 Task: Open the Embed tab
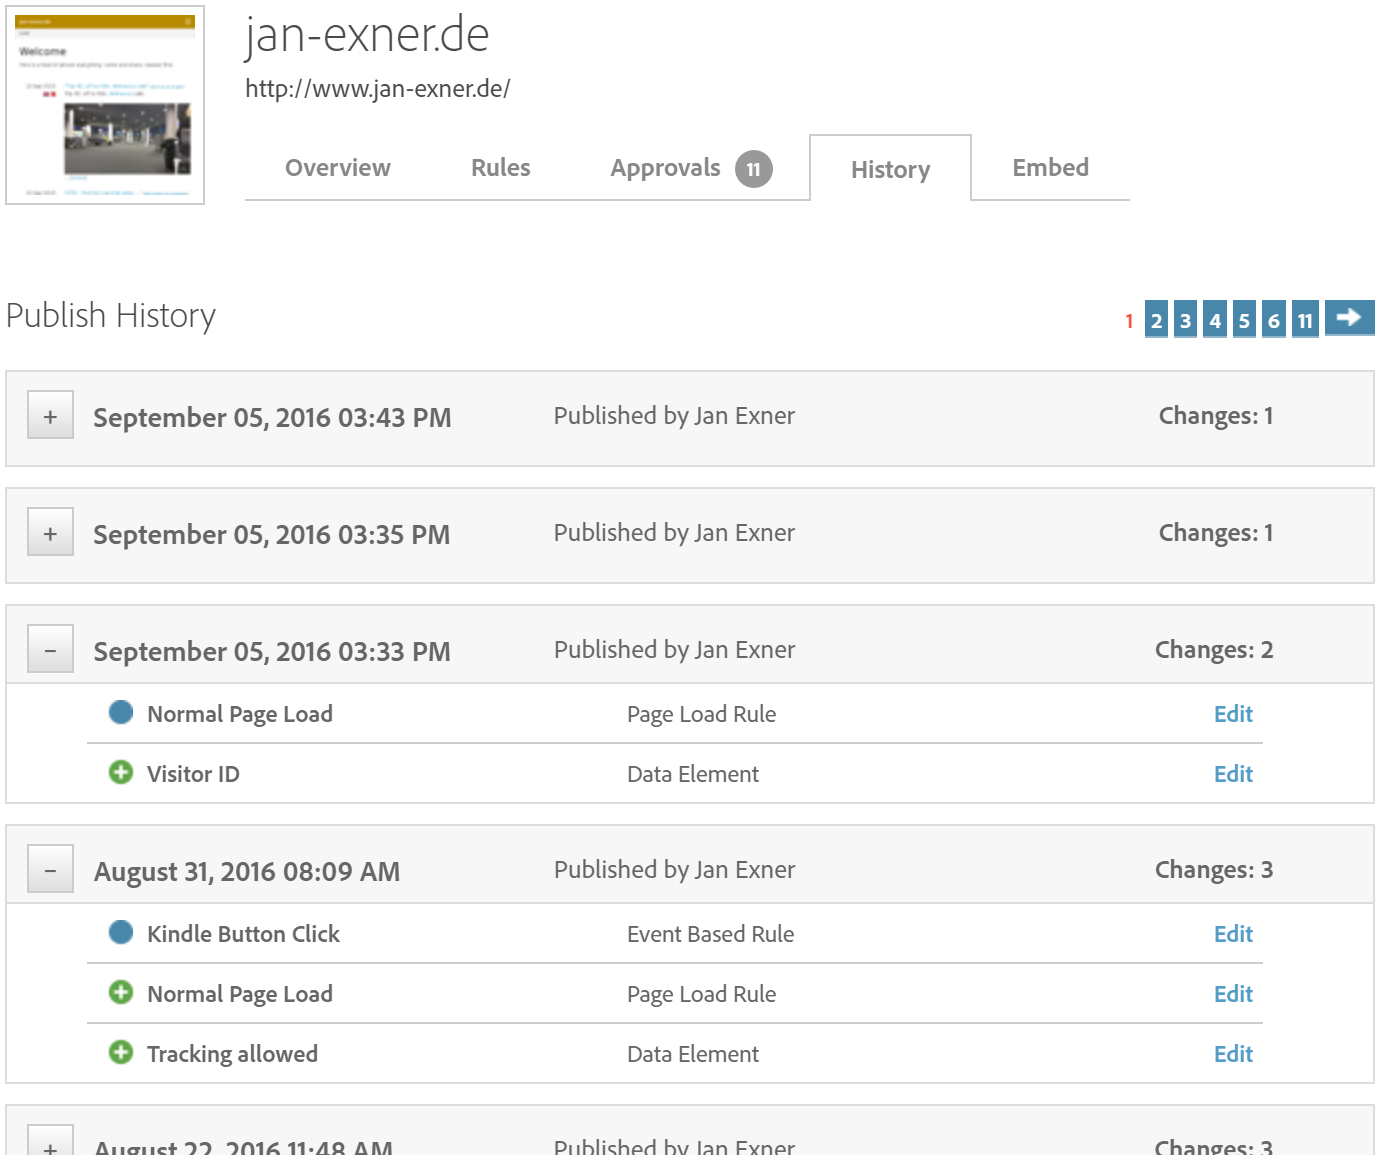1050,168
